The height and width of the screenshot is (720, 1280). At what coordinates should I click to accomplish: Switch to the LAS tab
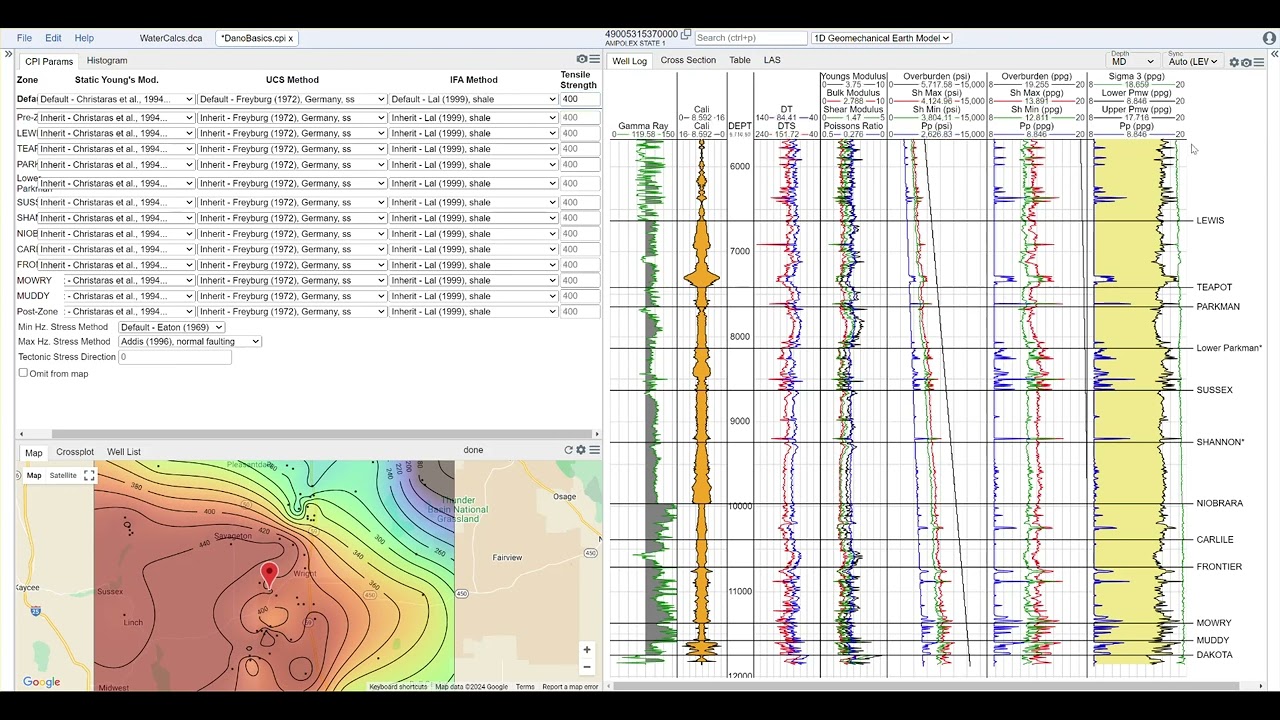(772, 60)
